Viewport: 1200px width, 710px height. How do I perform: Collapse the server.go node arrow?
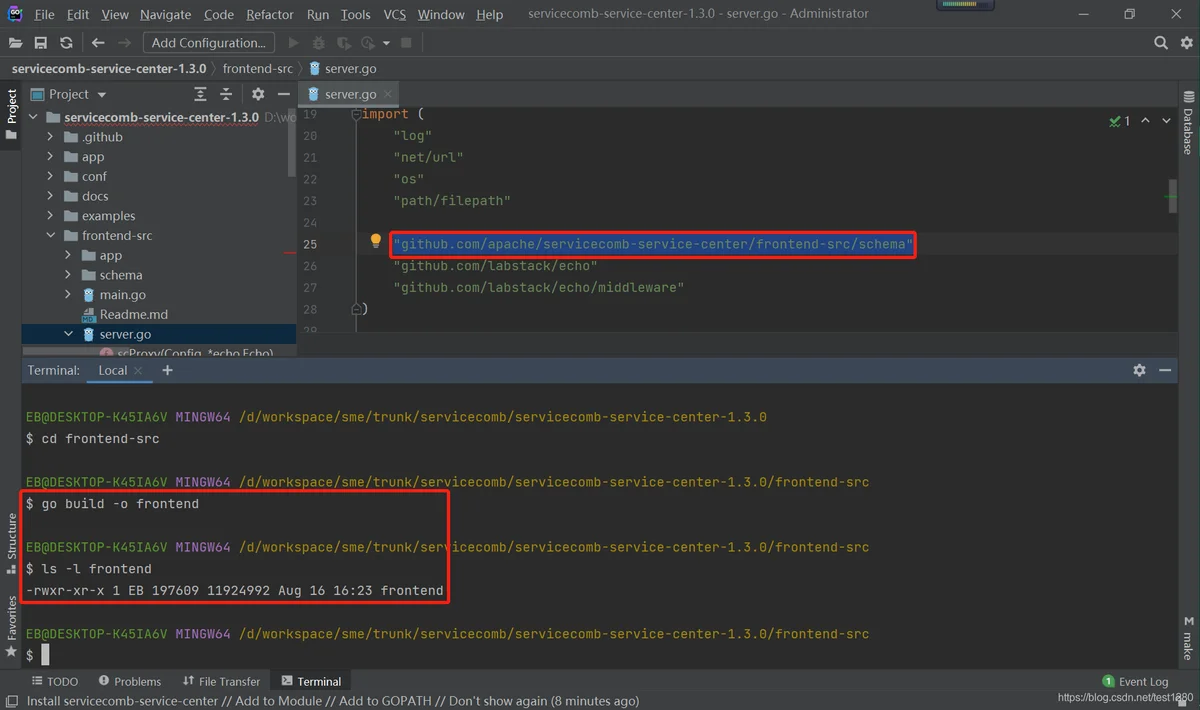pyautogui.click(x=68, y=334)
